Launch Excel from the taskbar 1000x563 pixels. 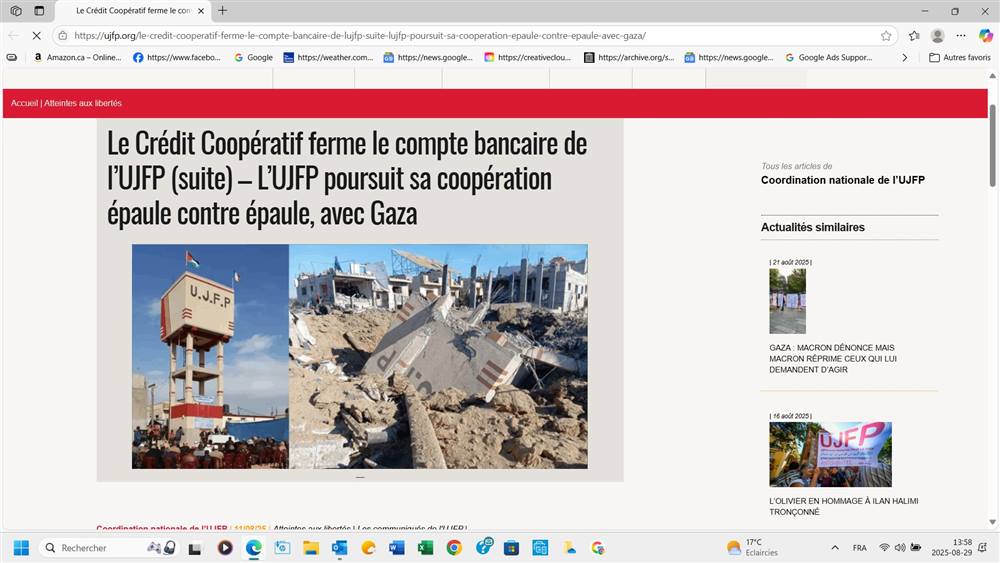coord(425,548)
